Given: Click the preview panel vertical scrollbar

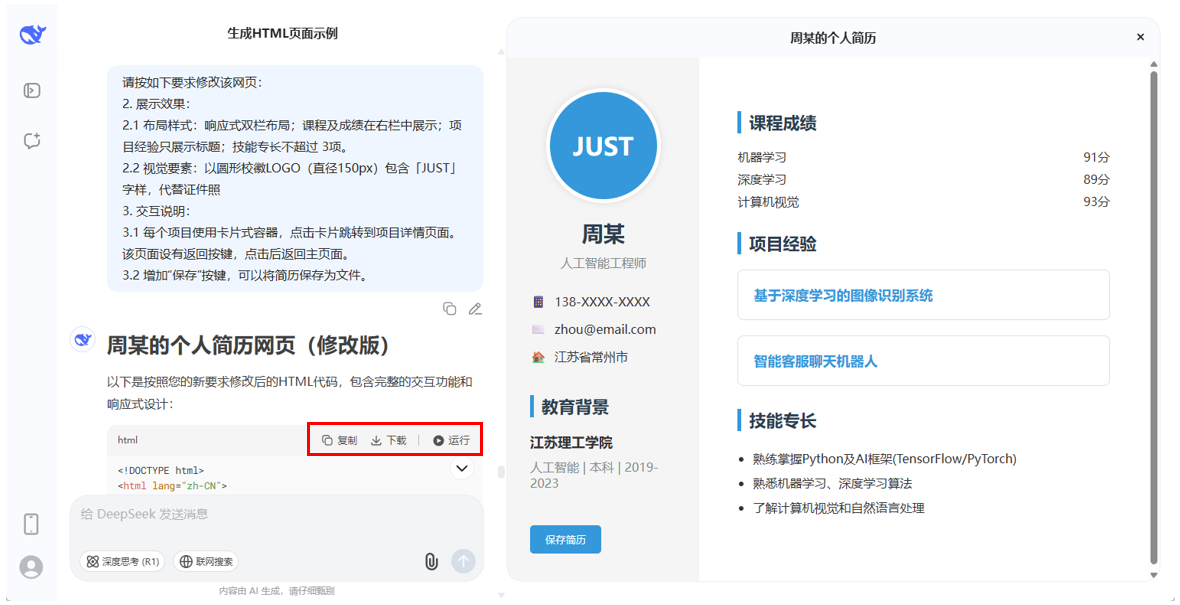Looking at the screenshot, I should click(1154, 316).
